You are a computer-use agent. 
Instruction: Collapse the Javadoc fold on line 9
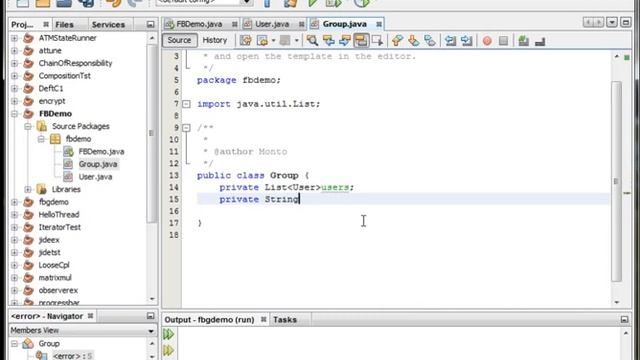(x=186, y=128)
